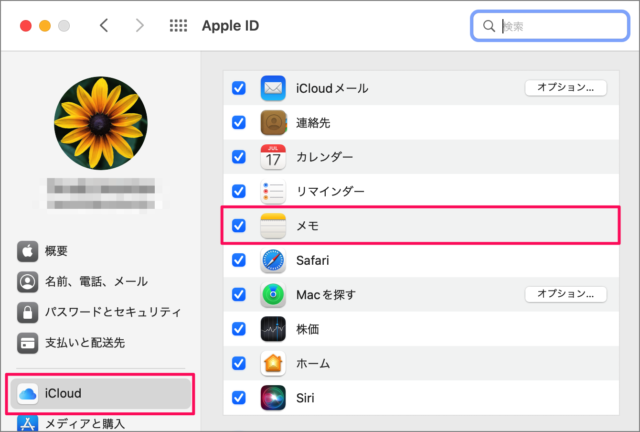Click the カレンダー label text

point(324,157)
